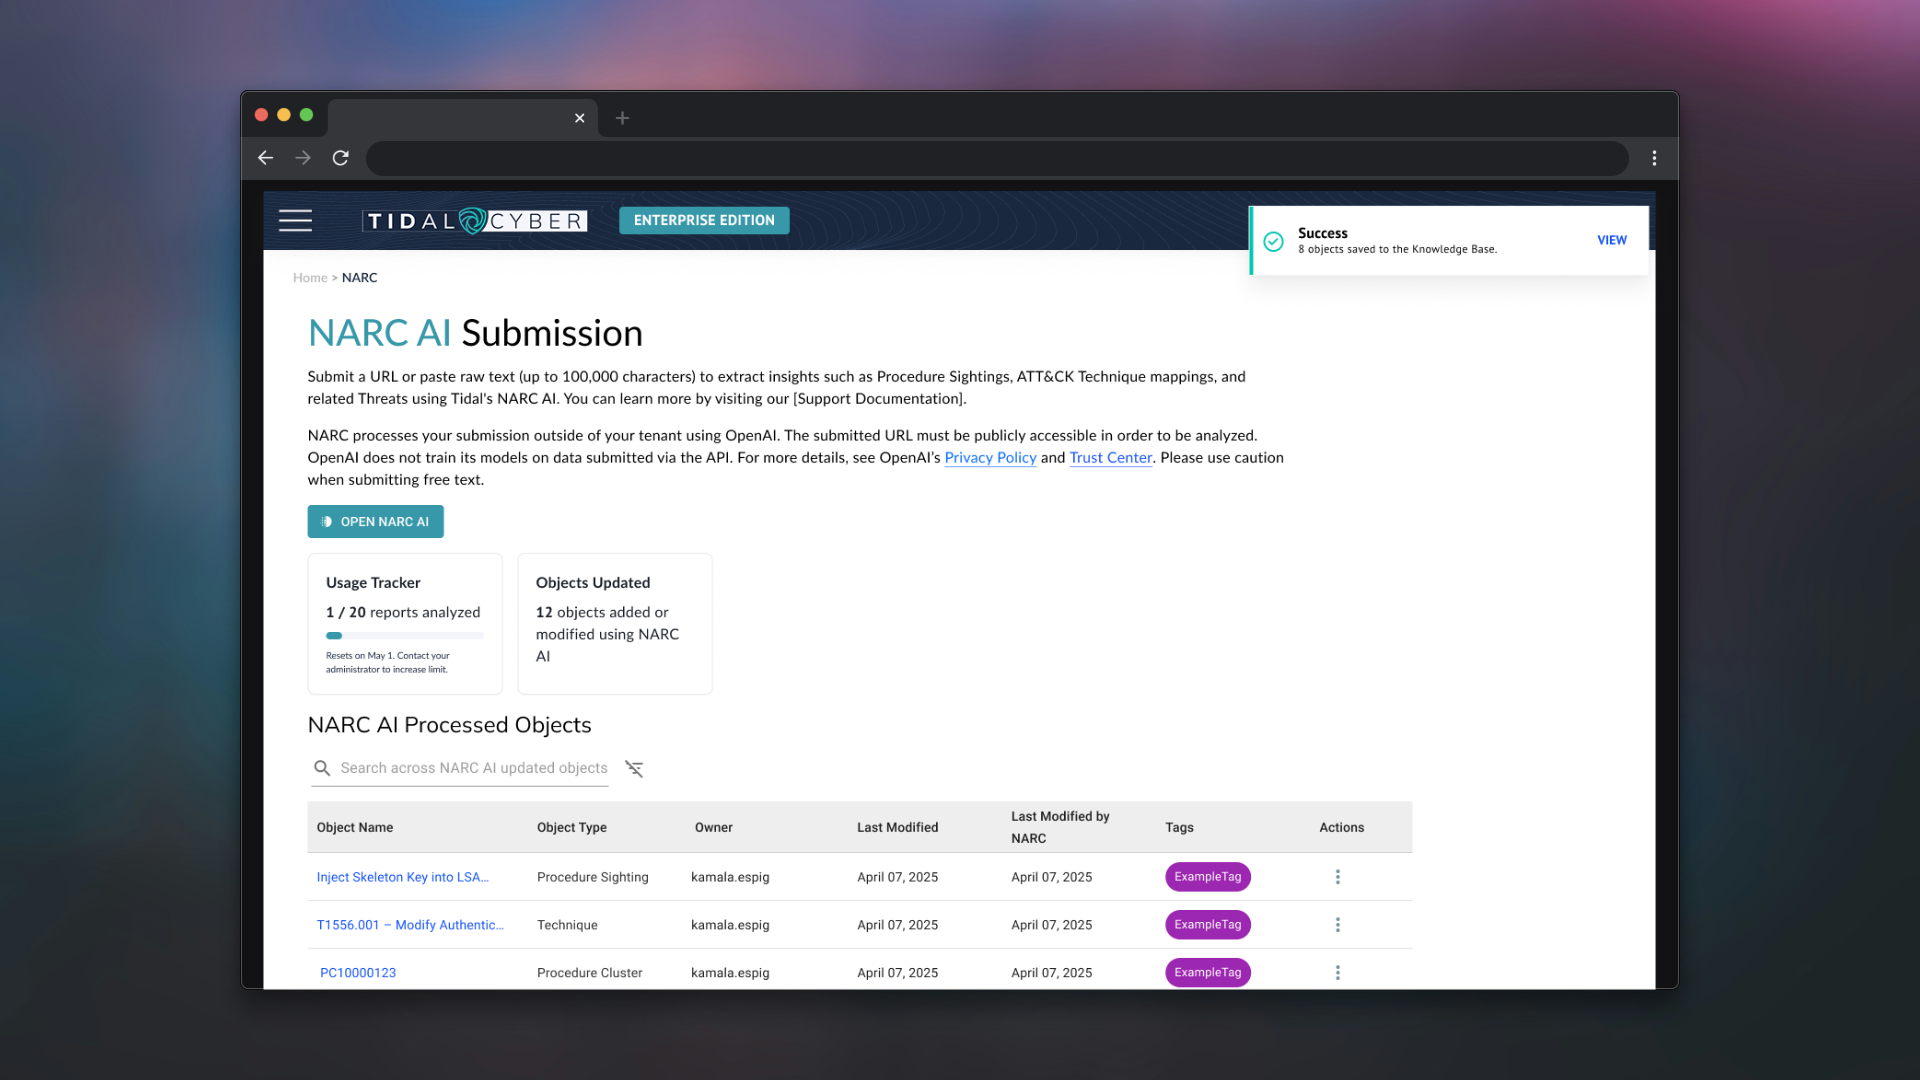Focus the NARC AI updated objects search field
This screenshot has width=1920, height=1080.
point(473,768)
